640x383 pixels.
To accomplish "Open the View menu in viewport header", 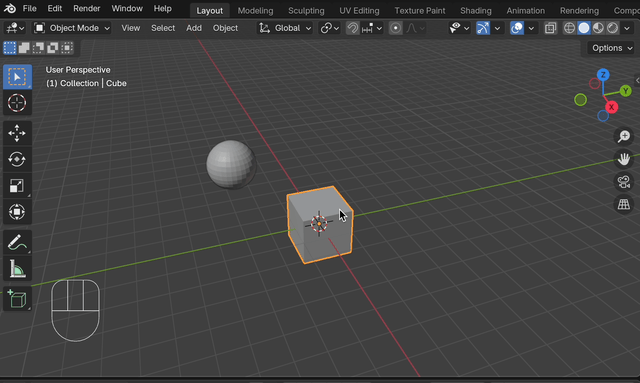I will [131, 28].
